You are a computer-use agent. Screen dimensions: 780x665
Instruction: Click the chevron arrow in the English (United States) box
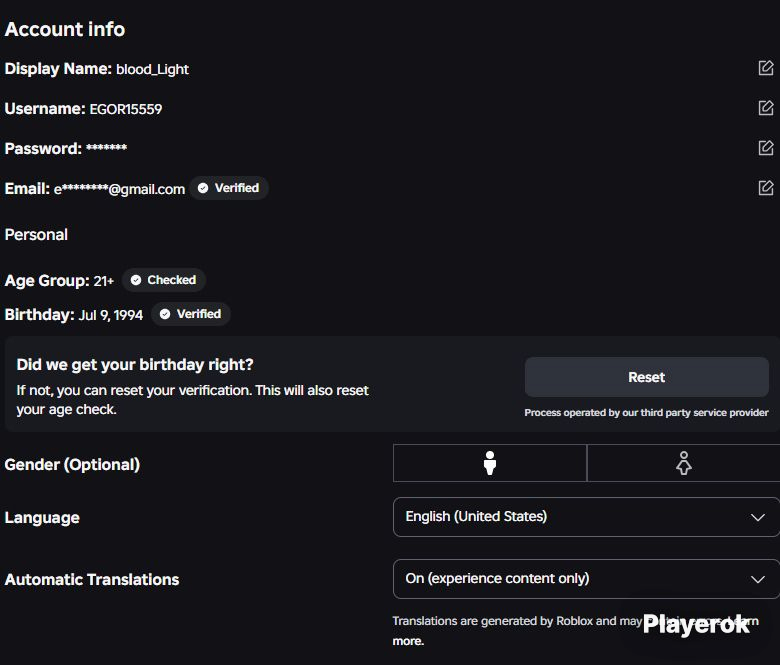(x=758, y=517)
